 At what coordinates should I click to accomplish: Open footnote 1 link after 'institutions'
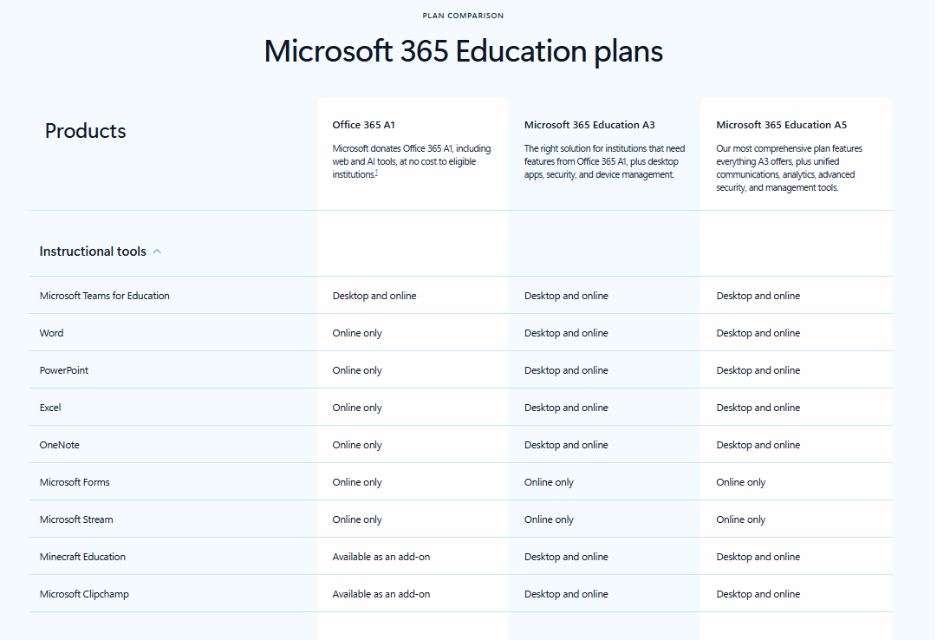tap(376, 173)
